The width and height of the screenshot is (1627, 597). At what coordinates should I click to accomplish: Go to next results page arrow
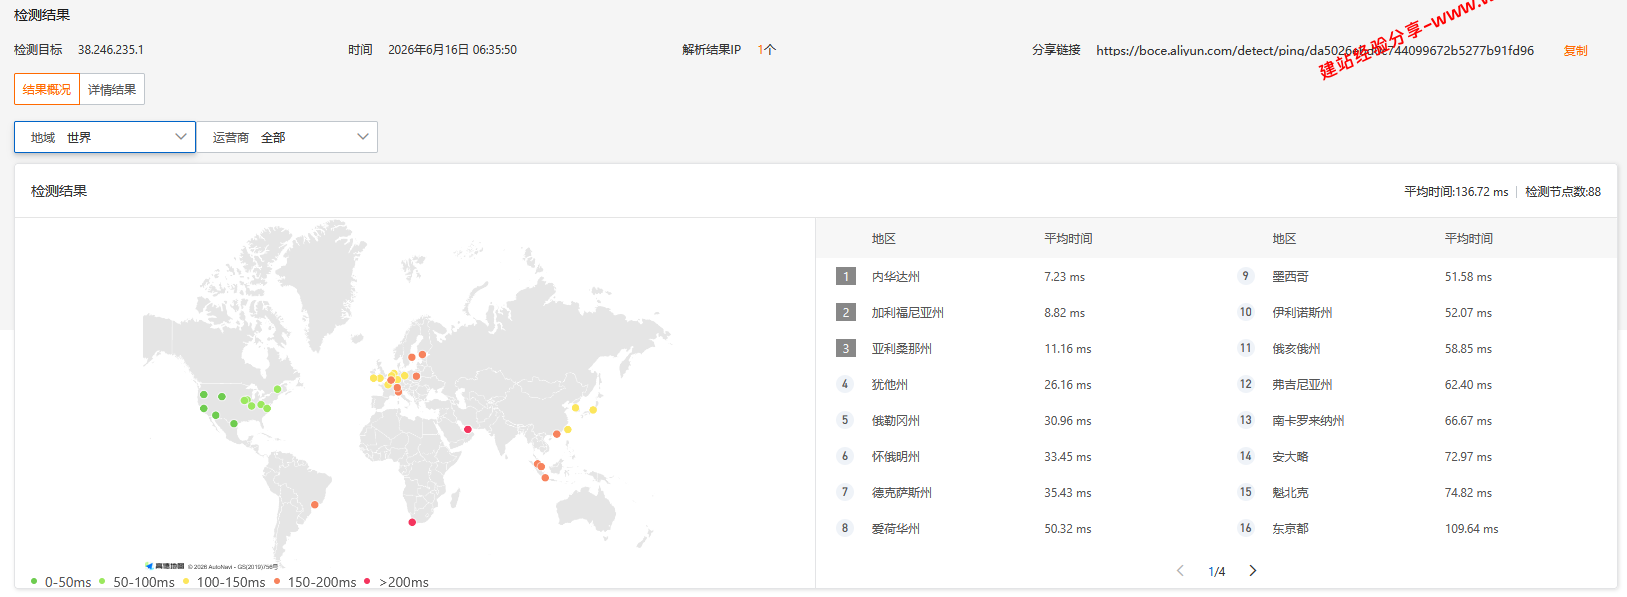click(x=1252, y=571)
